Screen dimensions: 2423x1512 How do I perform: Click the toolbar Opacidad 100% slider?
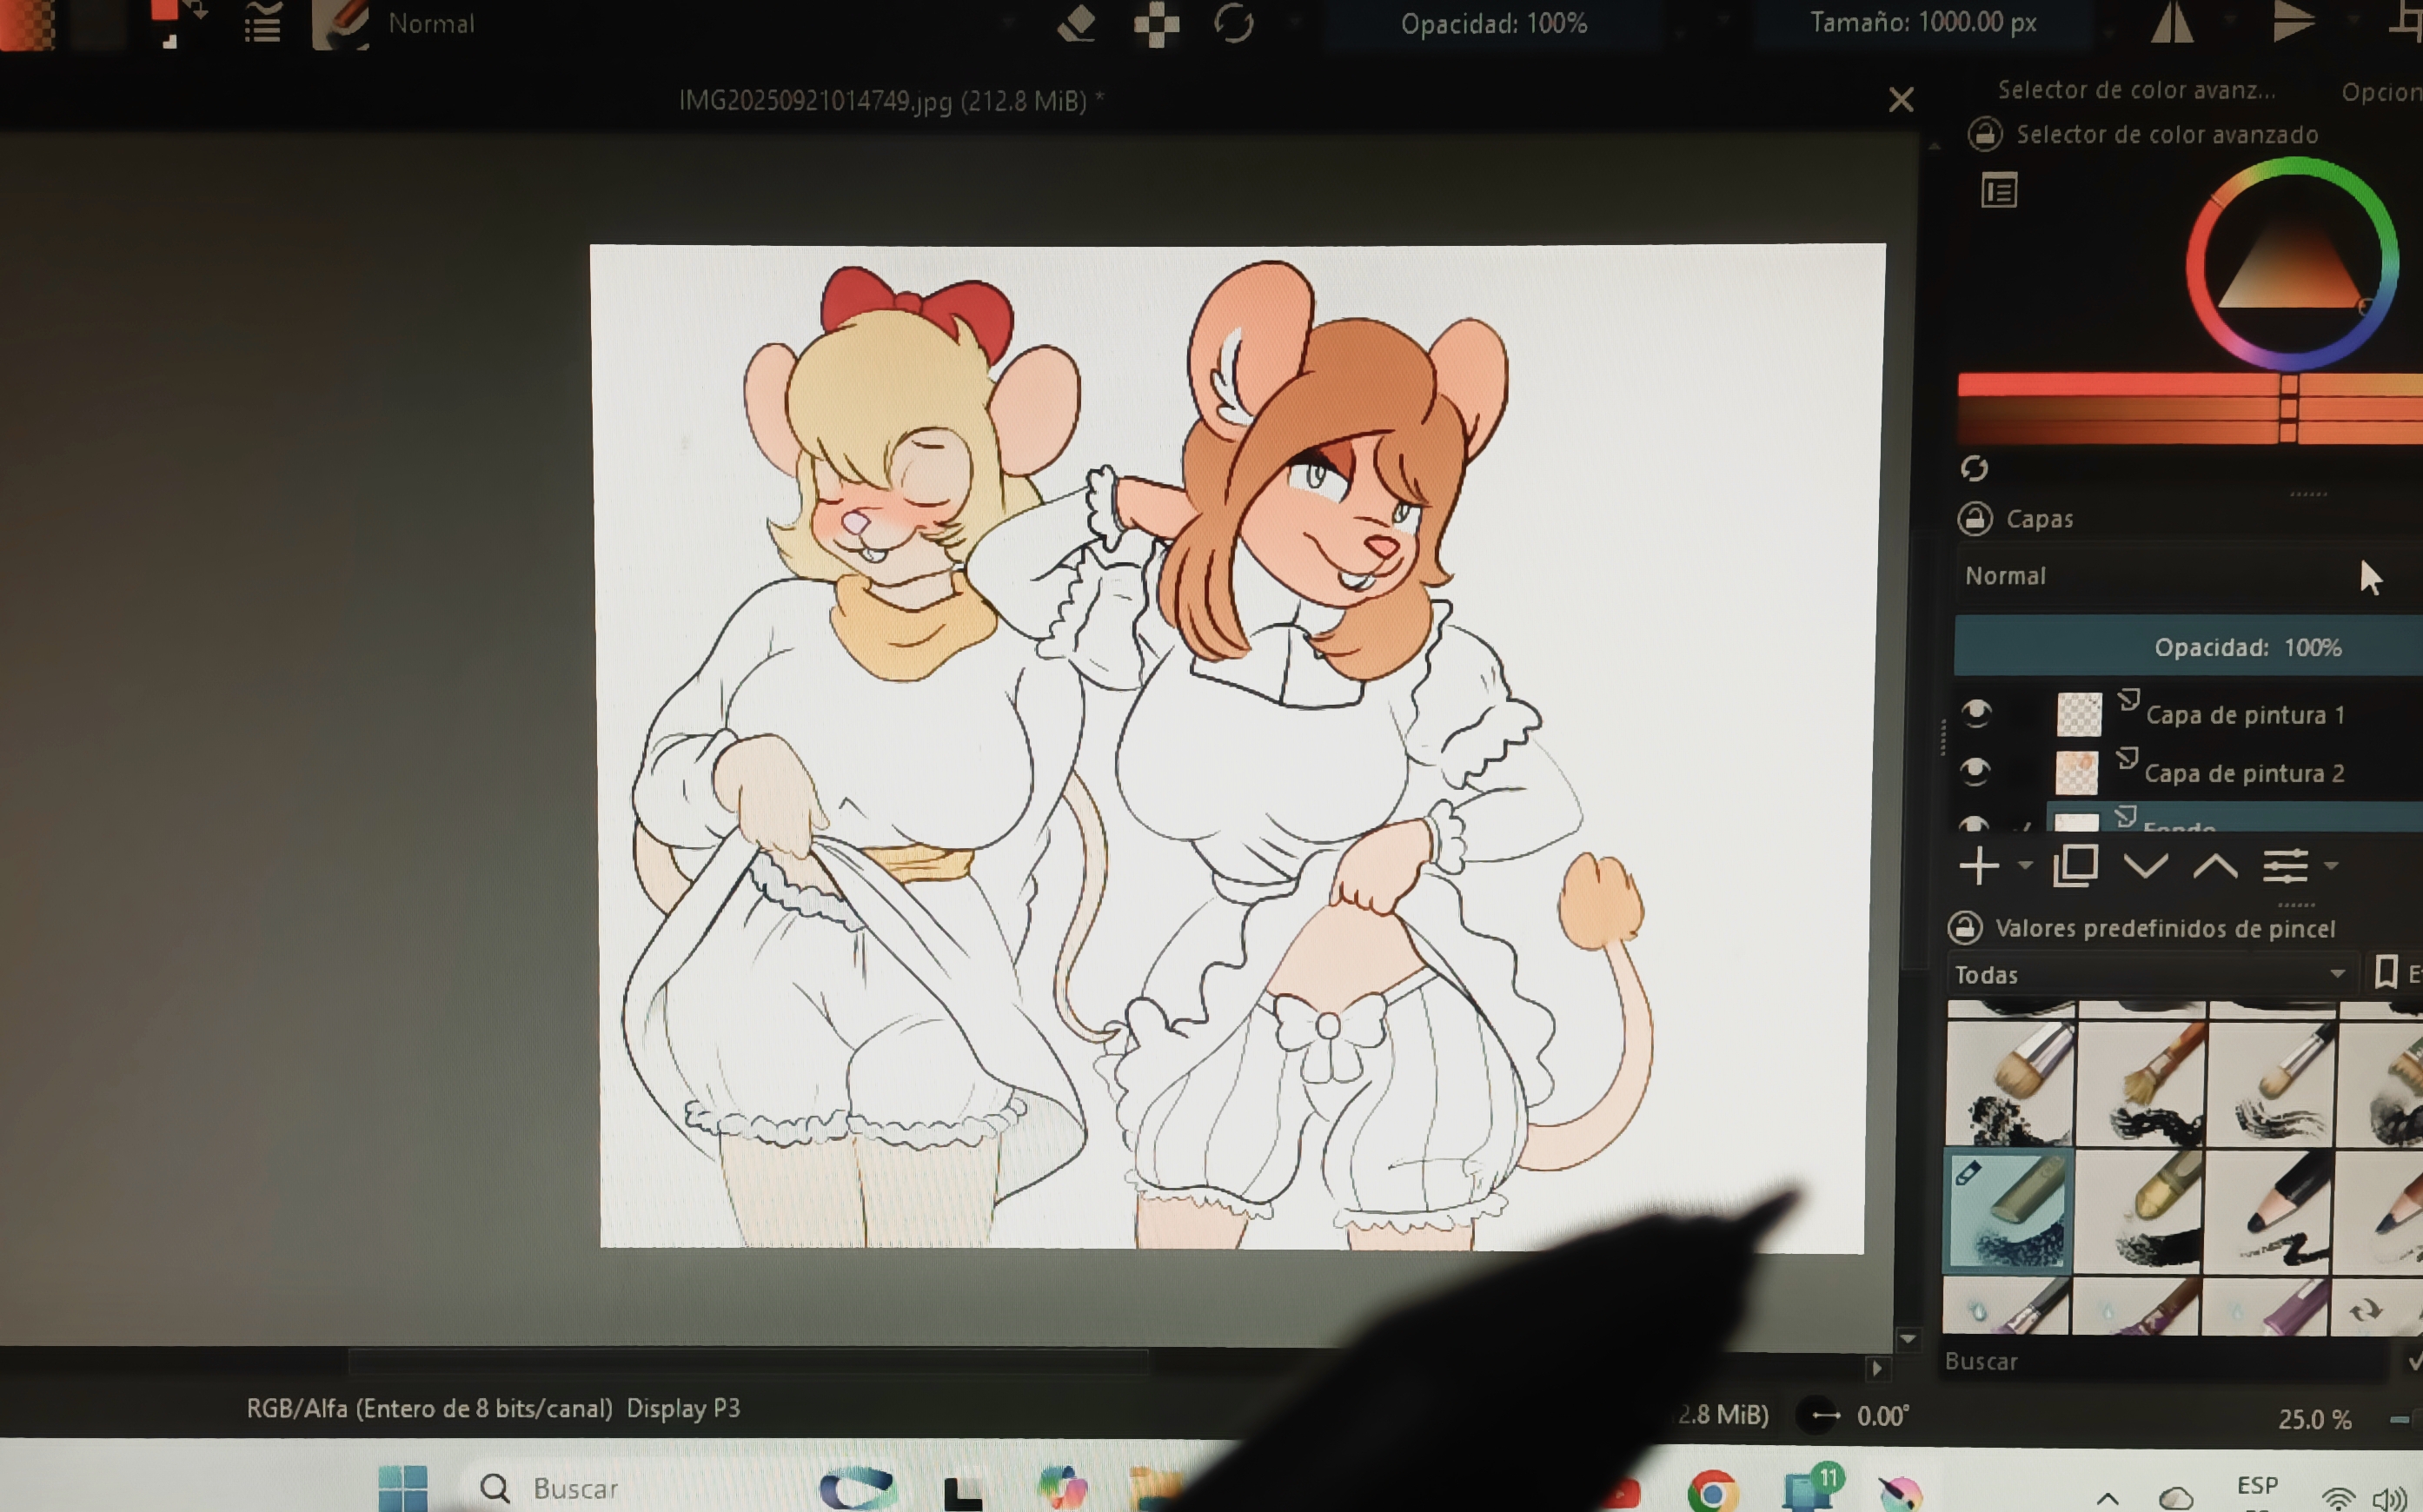[x=1493, y=24]
